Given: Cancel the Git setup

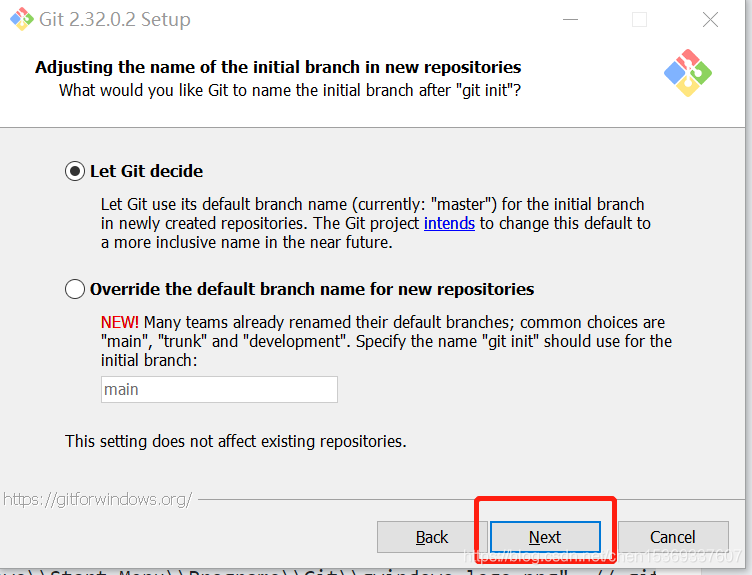Looking at the screenshot, I should pyautogui.click(x=672, y=537).
